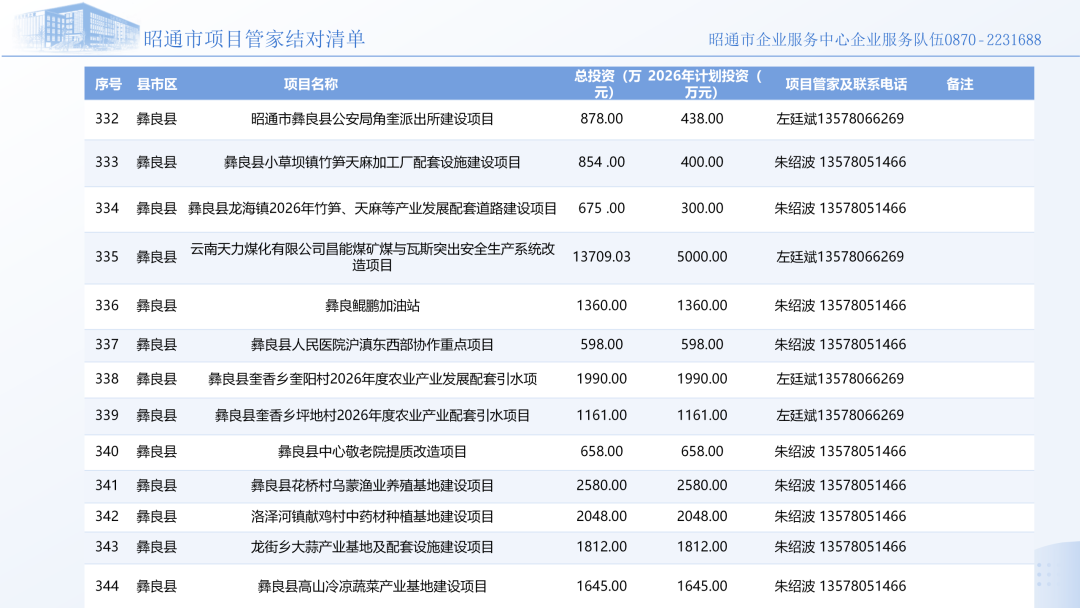Click project 彝良县人民医院沪滇东西部协作重点项目
The height and width of the screenshot is (608, 1080).
(372, 345)
